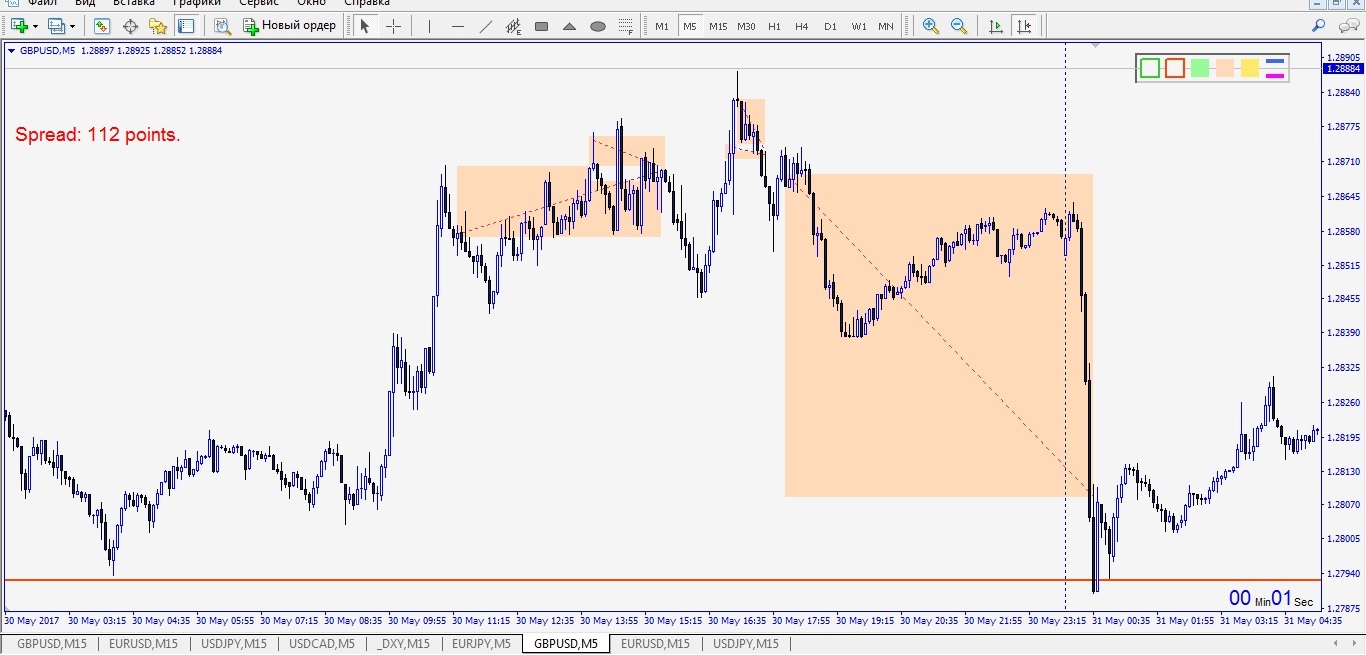
Task: Open the Market Watch window icon
Action: 101,26
